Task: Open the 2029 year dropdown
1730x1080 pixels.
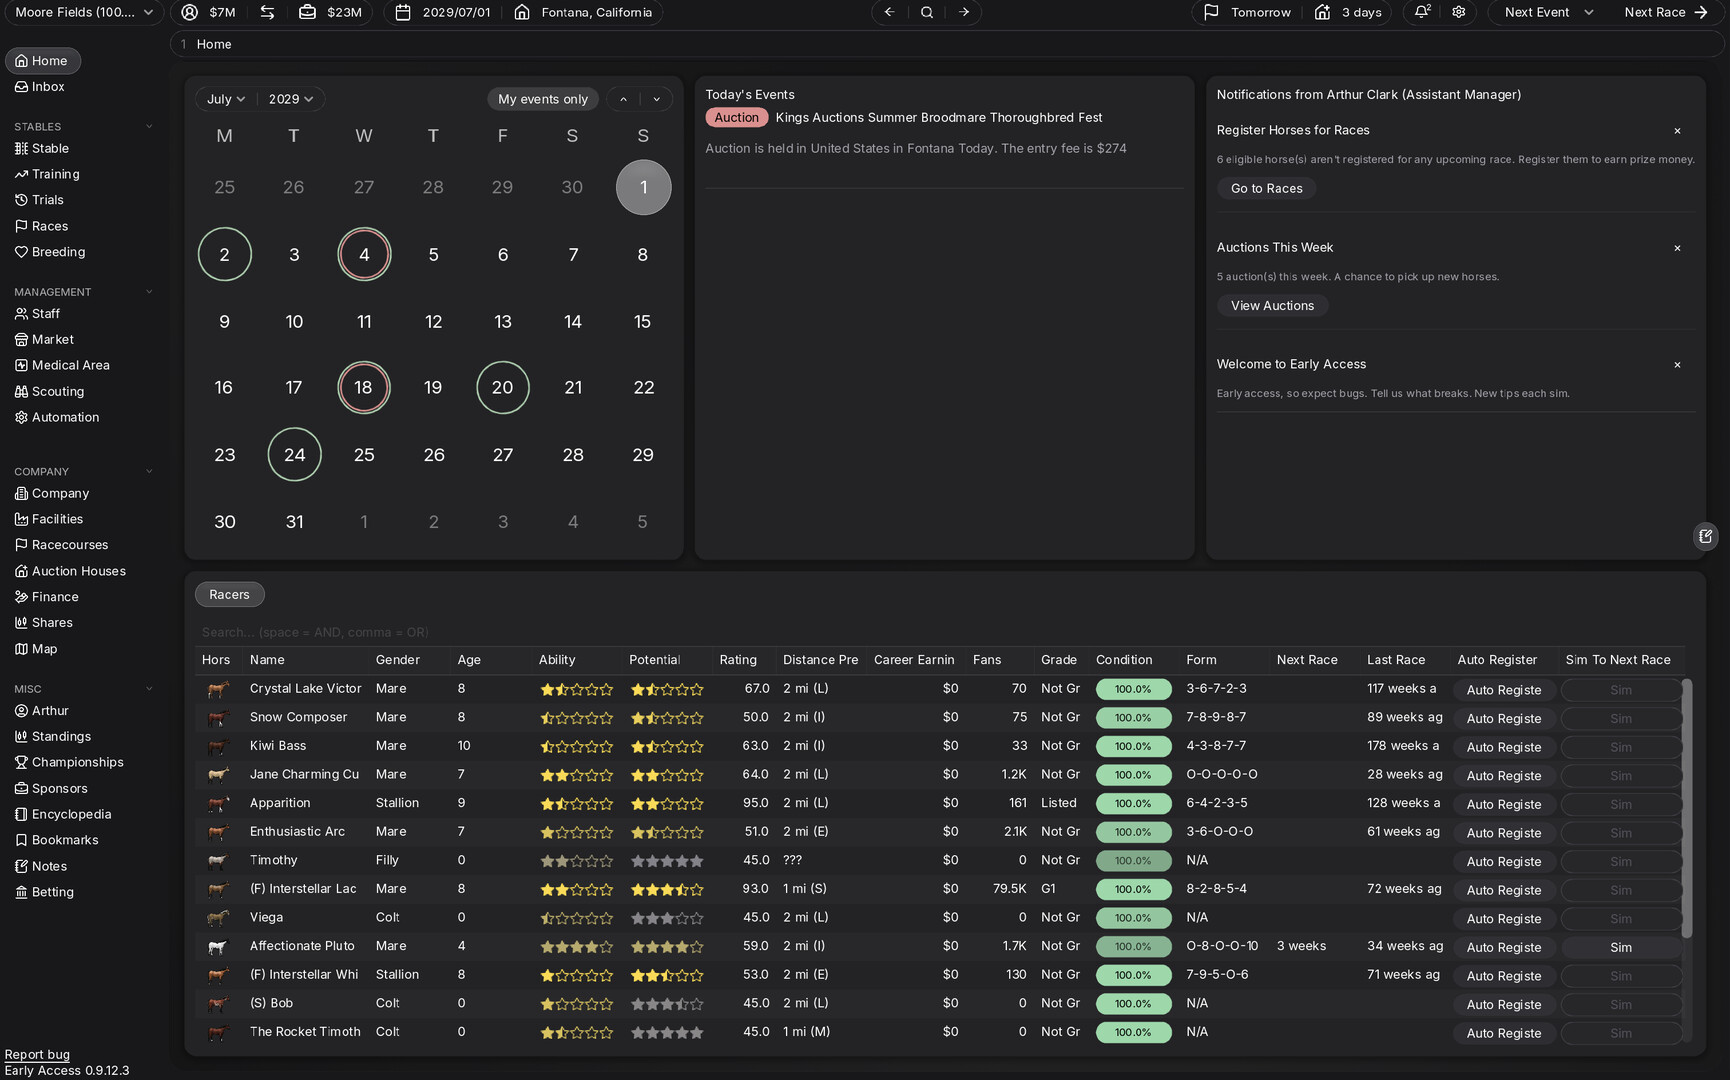Action: pyautogui.click(x=291, y=99)
